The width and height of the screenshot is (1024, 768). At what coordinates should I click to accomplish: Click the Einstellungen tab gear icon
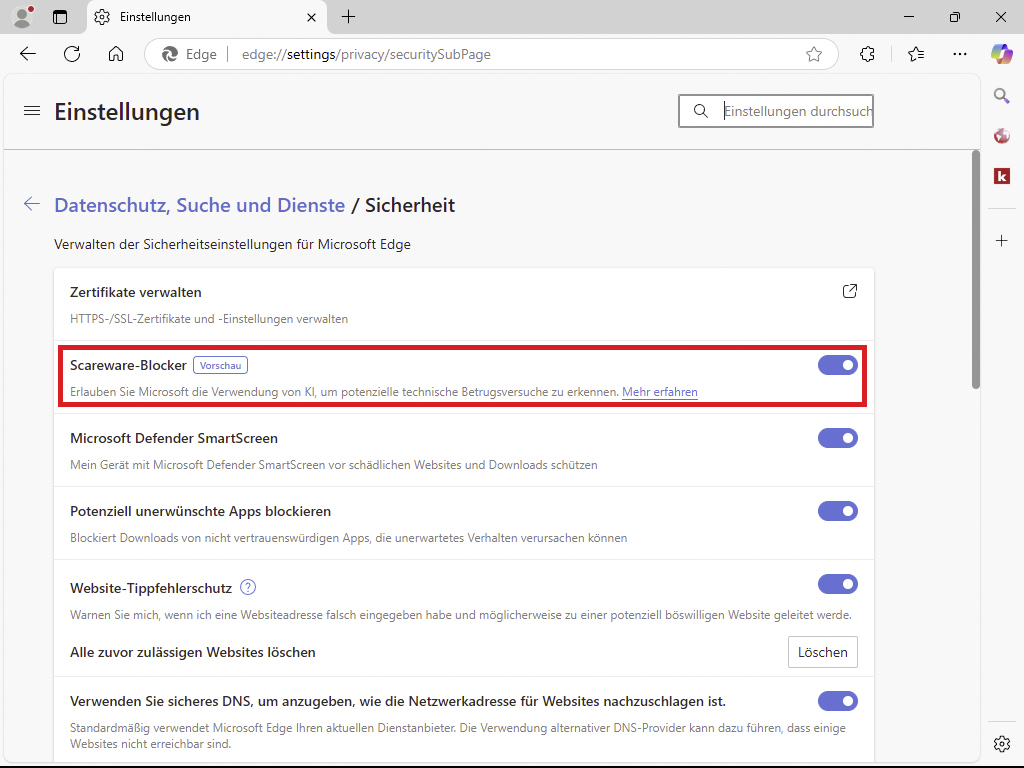[x=102, y=17]
